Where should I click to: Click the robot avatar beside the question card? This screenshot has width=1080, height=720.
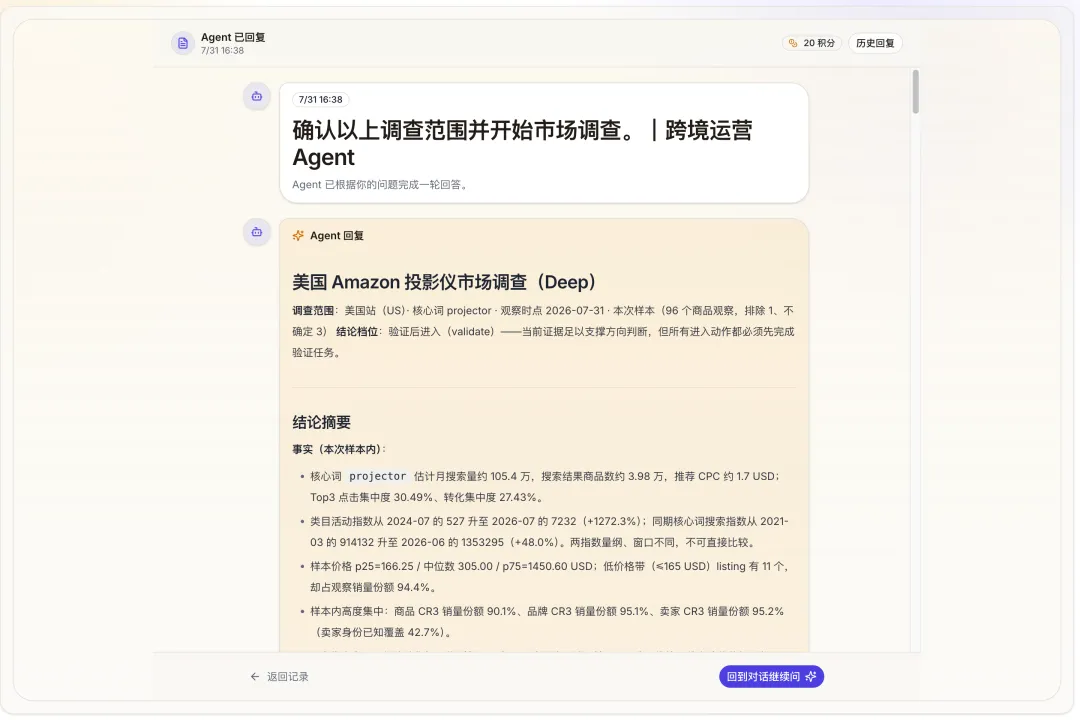tap(257, 96)
